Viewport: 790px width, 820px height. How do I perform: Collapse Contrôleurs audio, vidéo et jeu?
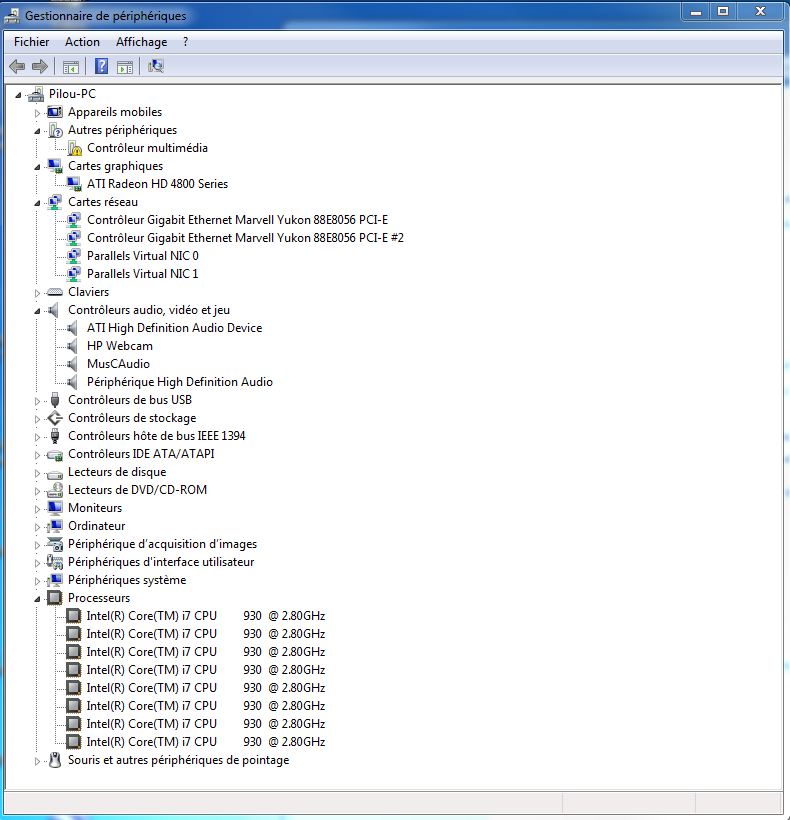click(37, 311)
